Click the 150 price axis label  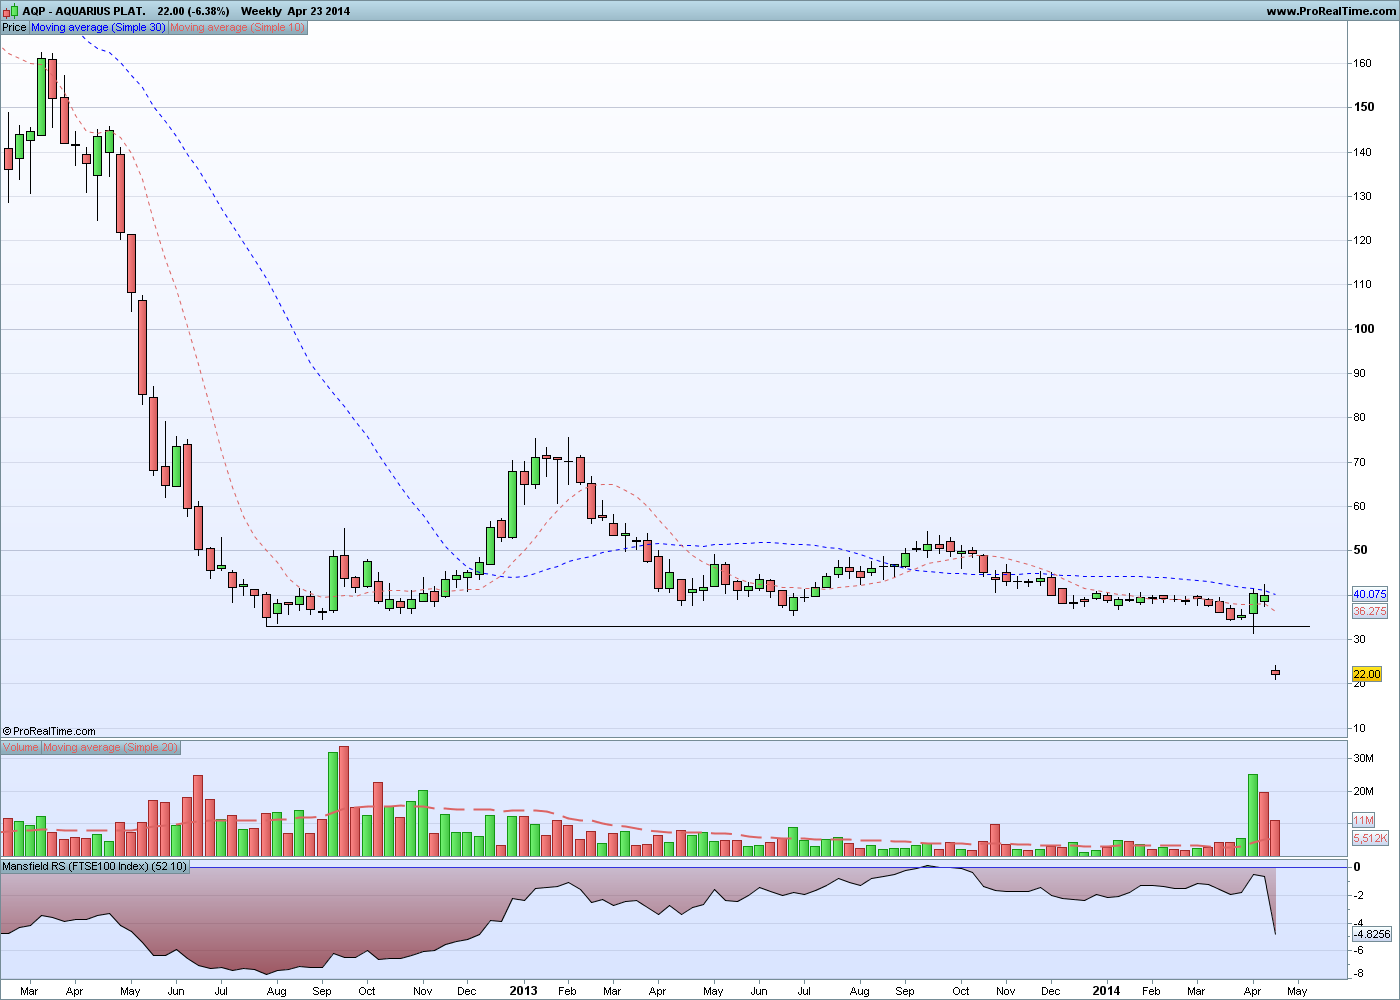pyautogui.click(x=1363, y=107)
